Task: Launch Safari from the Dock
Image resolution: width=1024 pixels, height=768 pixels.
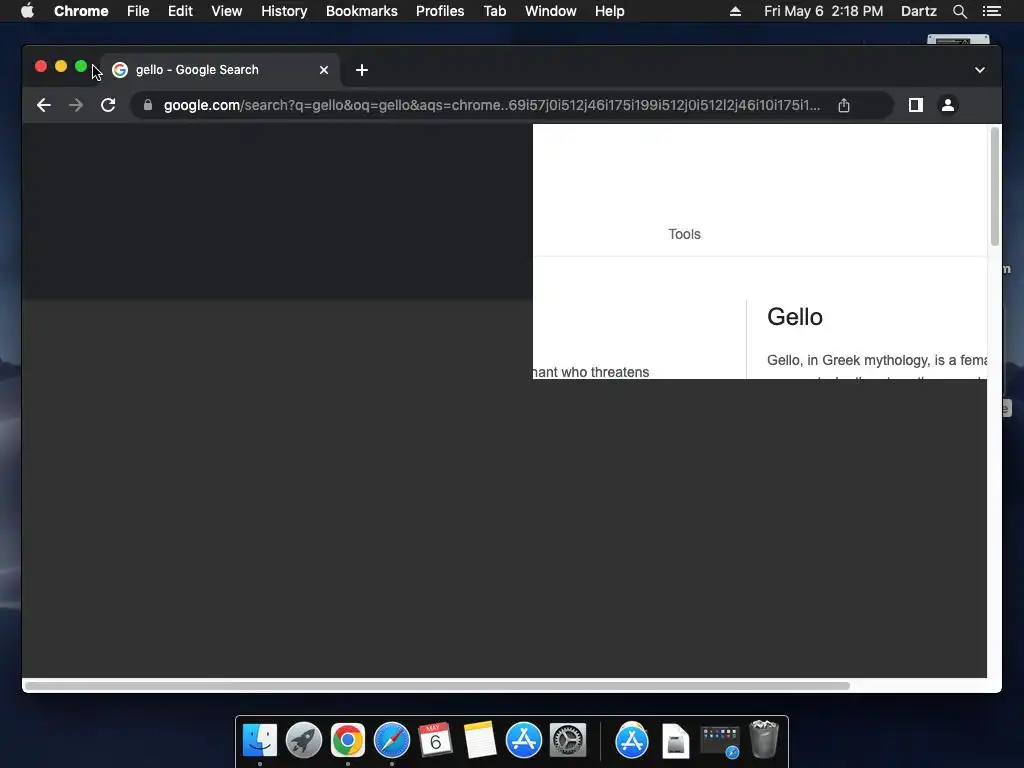Action: tap(392, 741)
